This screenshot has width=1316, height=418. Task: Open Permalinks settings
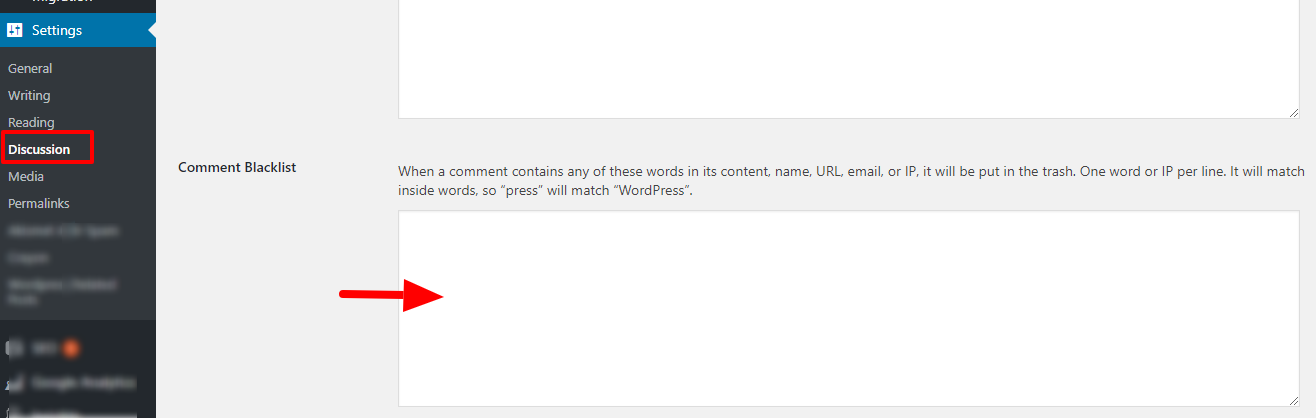pos(37,203)
